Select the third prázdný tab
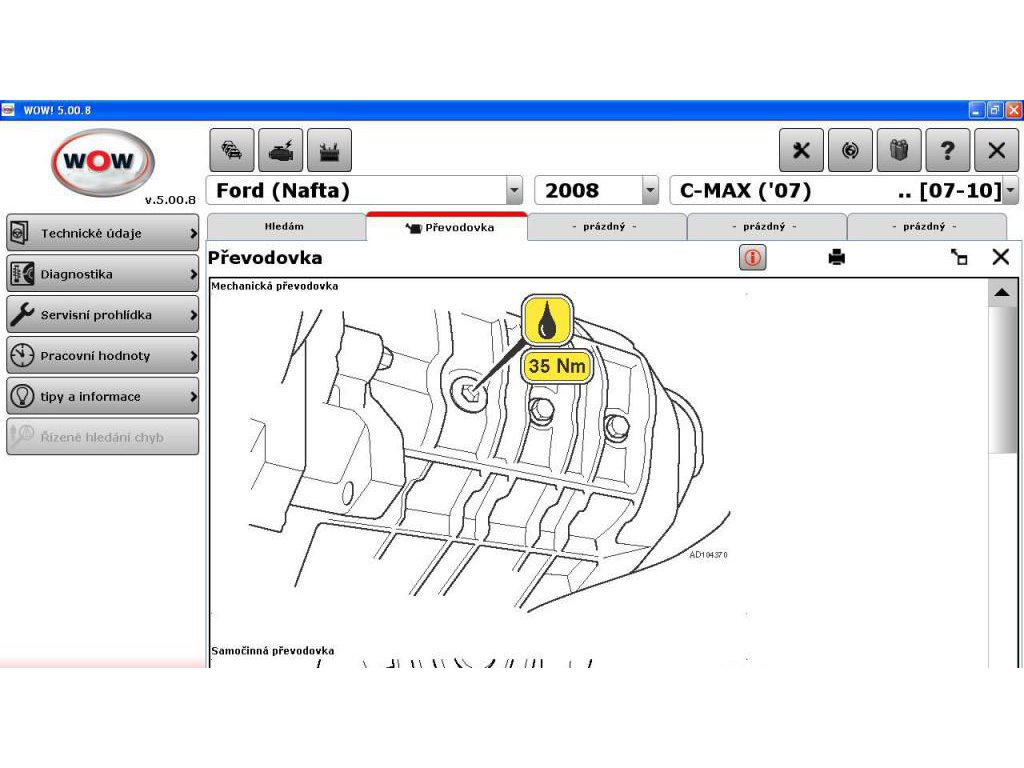1024x768 pixels. [x=925, y=227]
